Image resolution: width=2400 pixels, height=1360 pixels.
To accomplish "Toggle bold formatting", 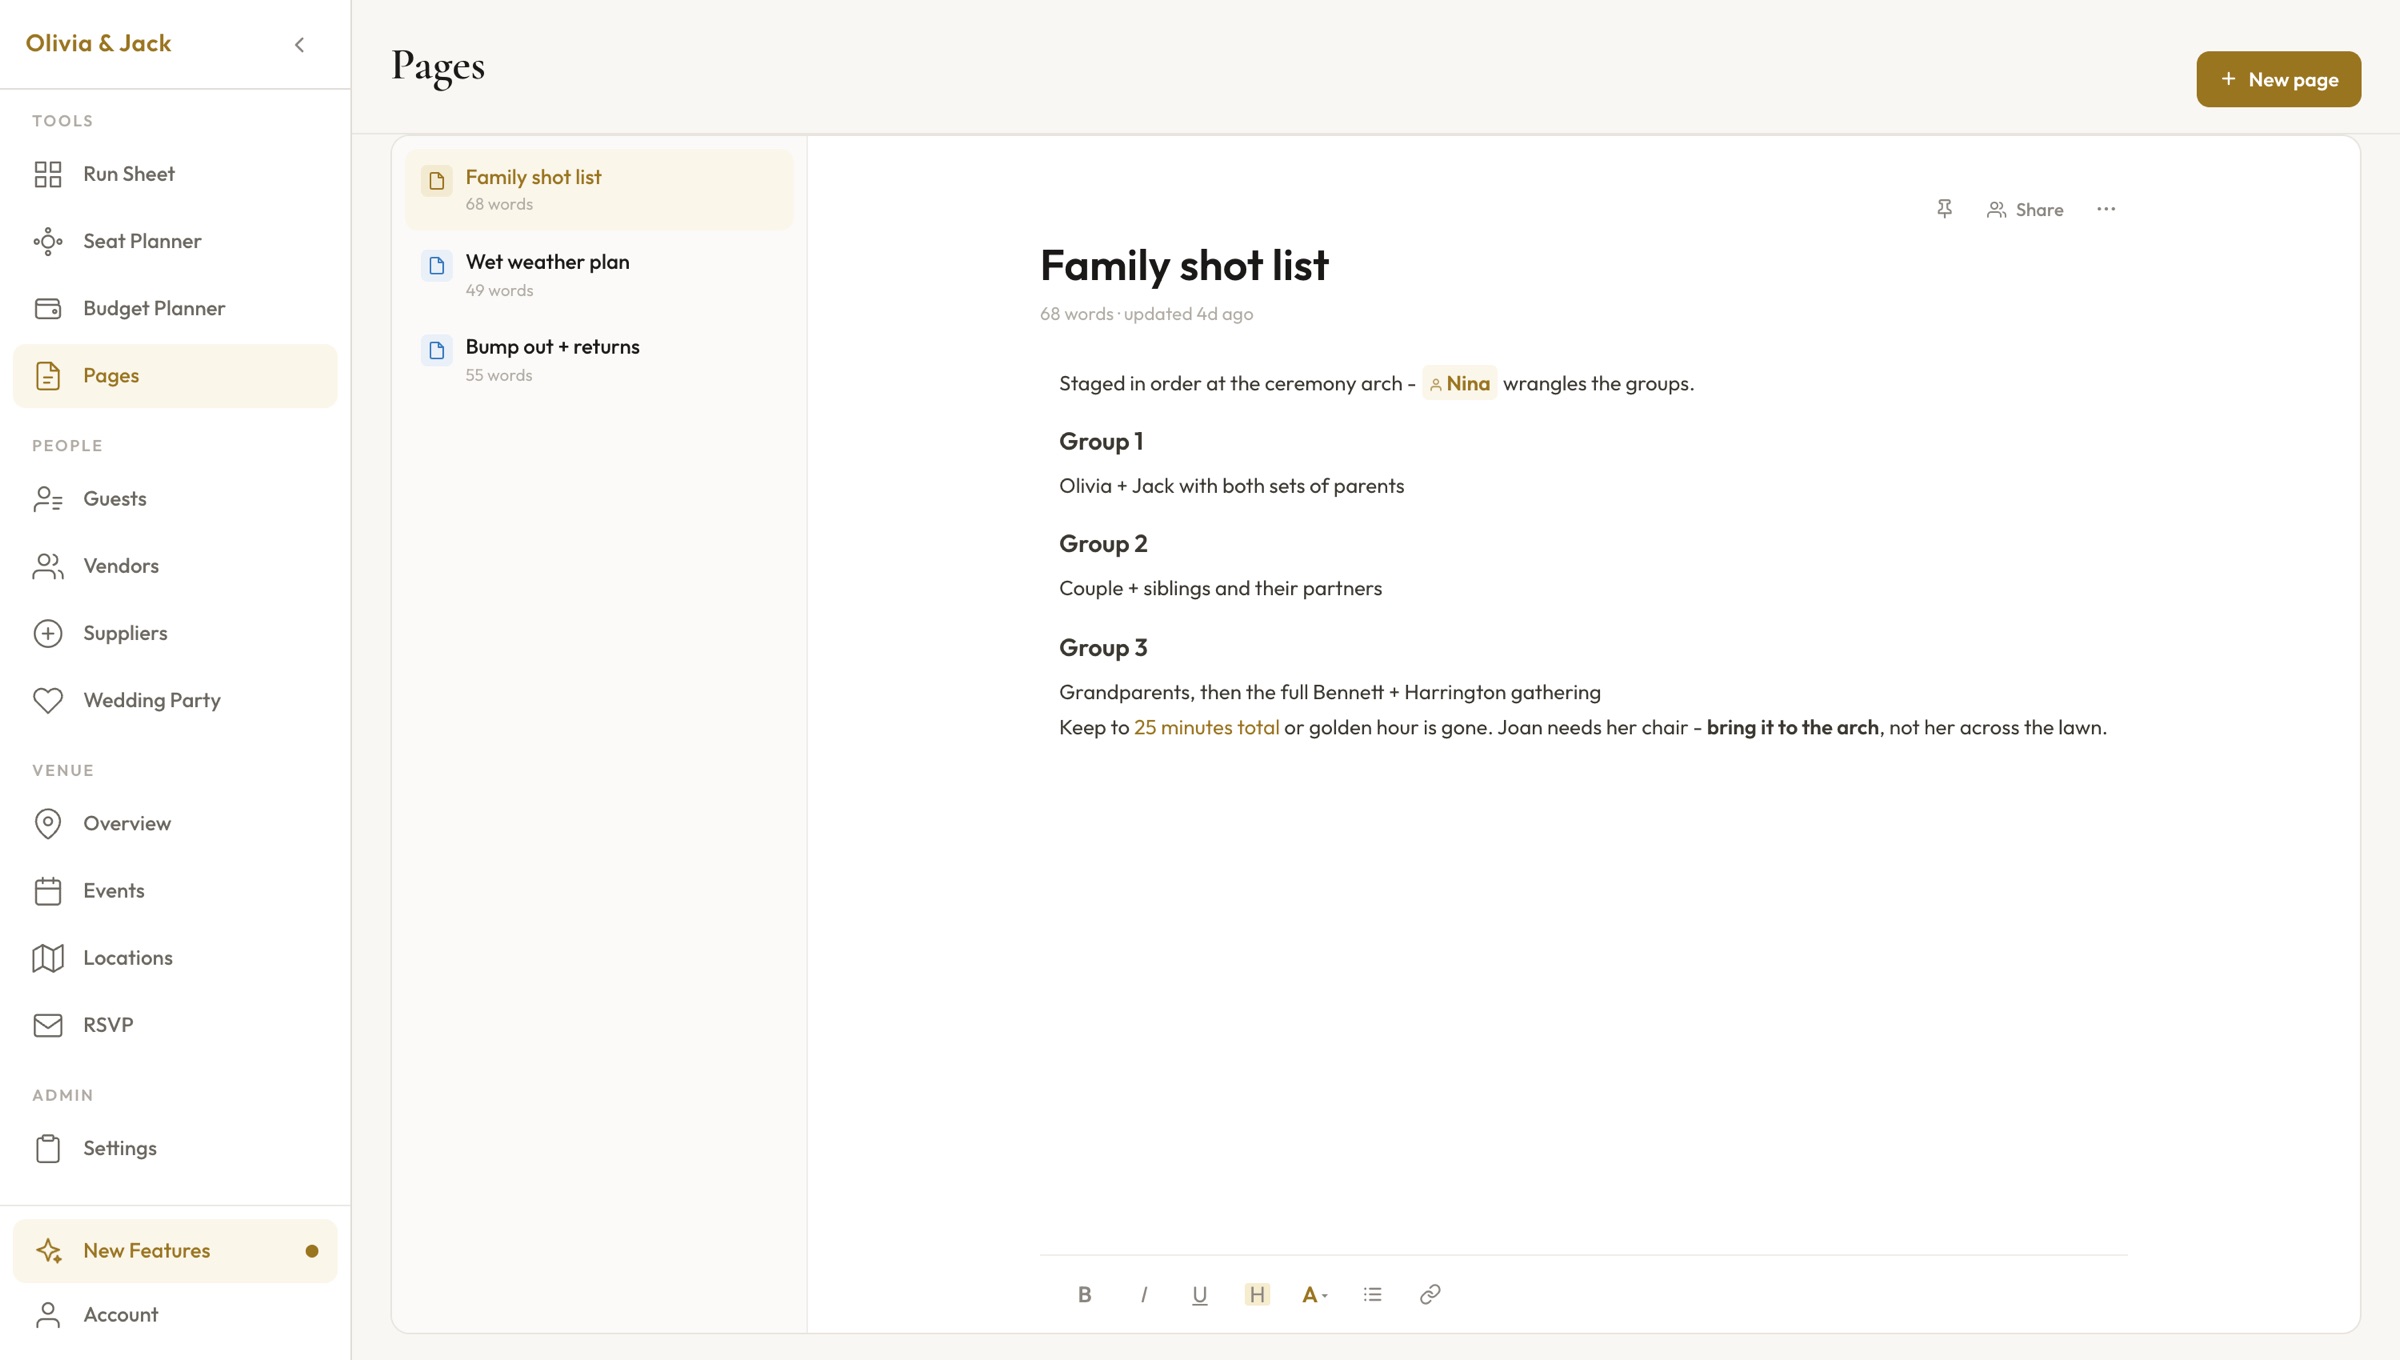I will [1084, 1294].
